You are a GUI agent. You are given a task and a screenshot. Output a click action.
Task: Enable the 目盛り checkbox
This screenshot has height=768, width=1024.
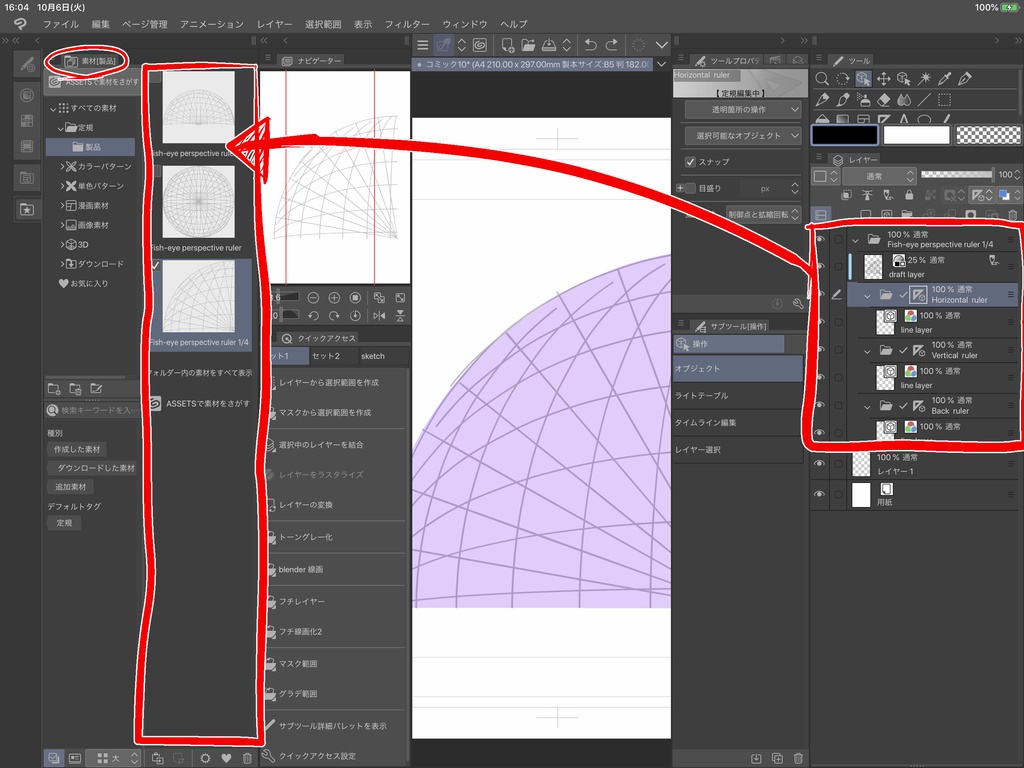690,188
